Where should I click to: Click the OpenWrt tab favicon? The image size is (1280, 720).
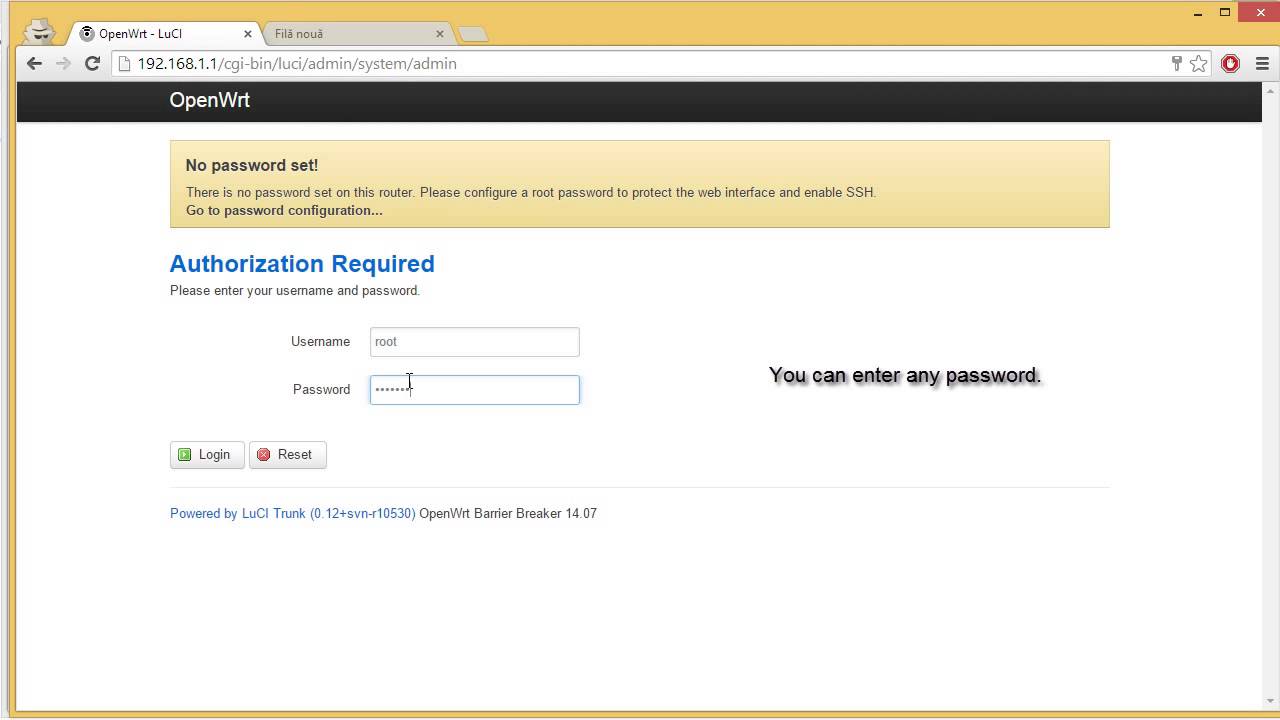[87, 33]
